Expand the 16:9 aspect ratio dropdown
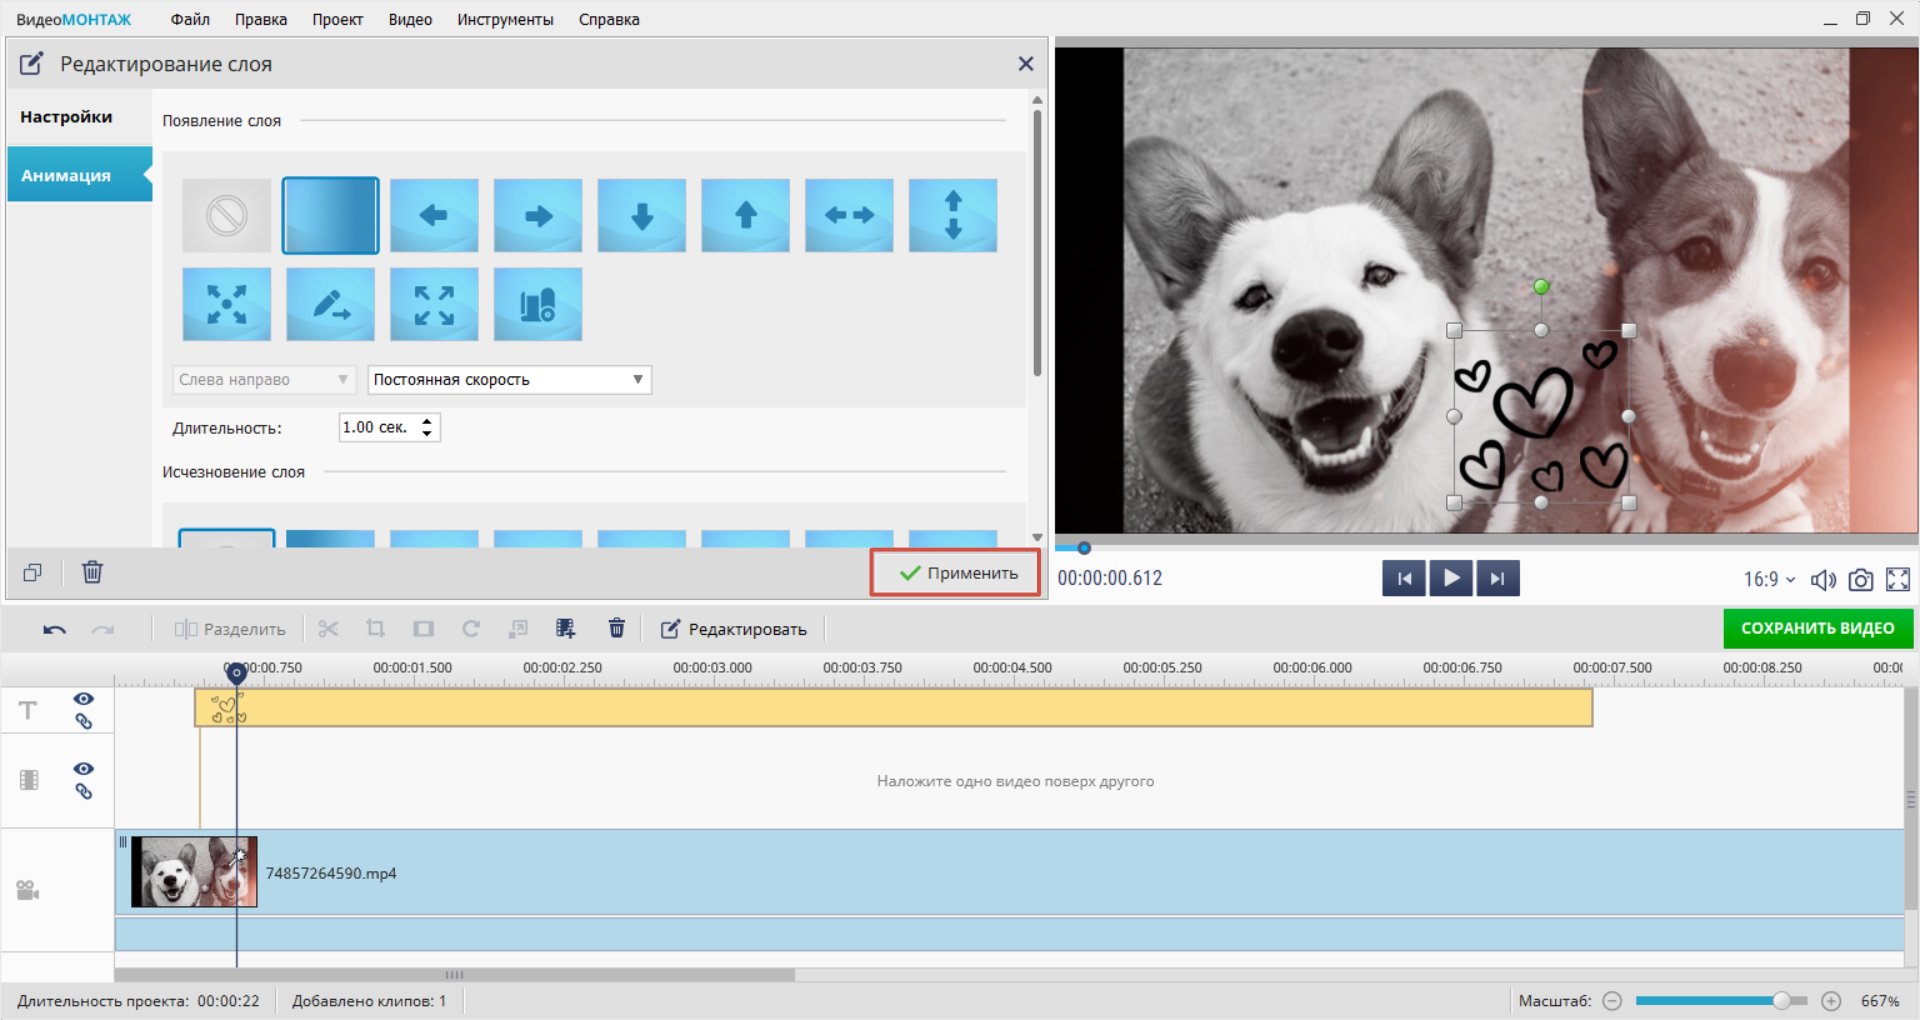Viewport: 1920px width, 1020px height. [x=1769, y=579]
